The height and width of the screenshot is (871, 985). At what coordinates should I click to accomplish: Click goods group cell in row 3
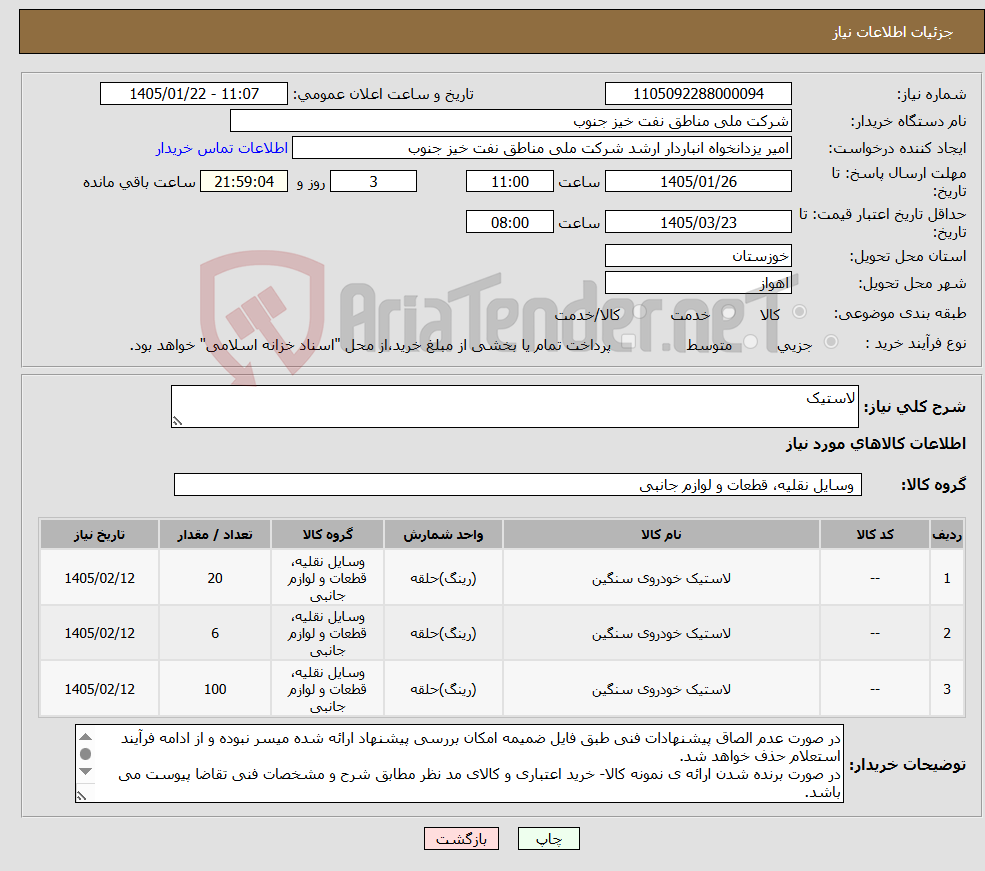[x=327, y=689]
